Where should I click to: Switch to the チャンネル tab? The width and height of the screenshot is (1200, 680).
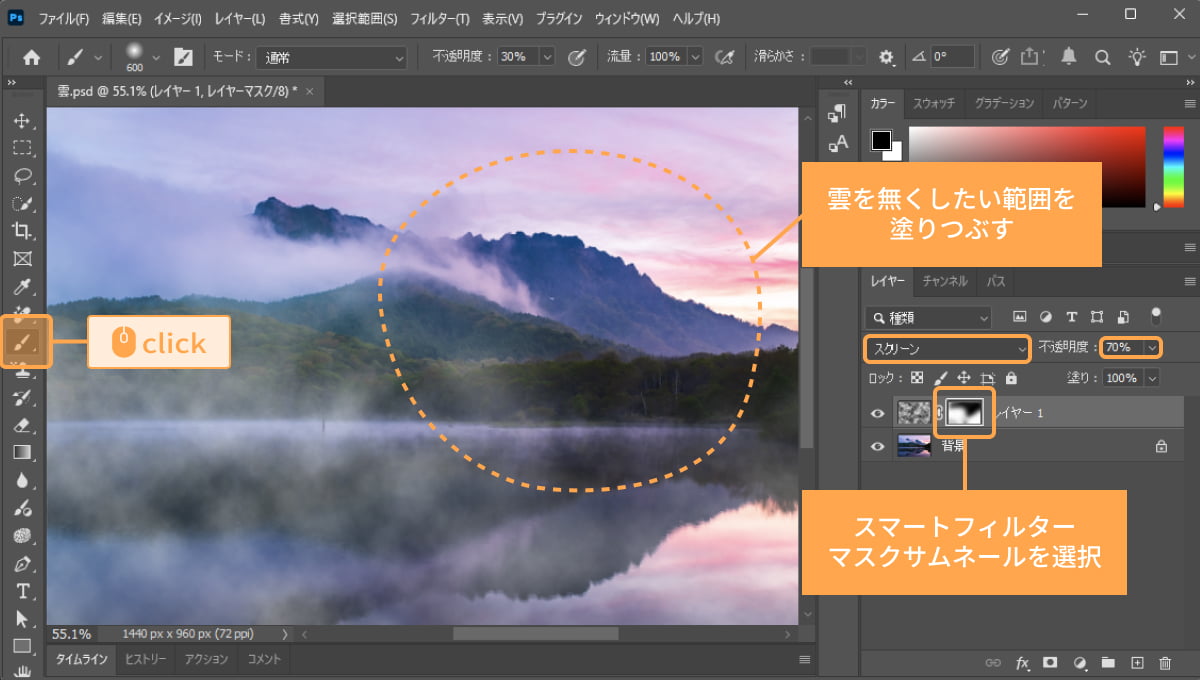tap(944, 281)
